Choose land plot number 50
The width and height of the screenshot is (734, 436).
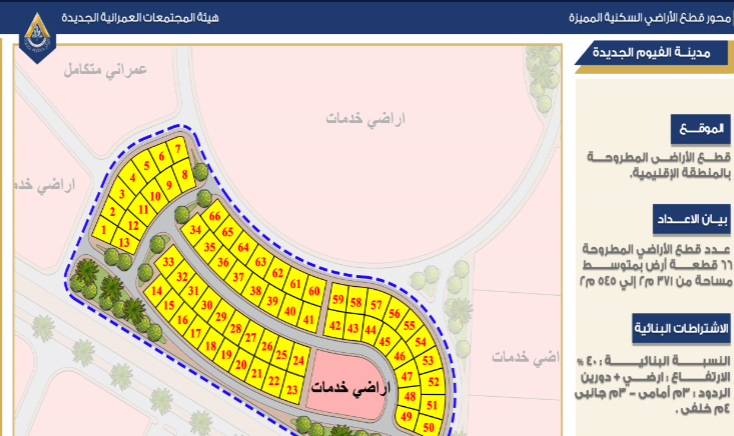point(428,426)
